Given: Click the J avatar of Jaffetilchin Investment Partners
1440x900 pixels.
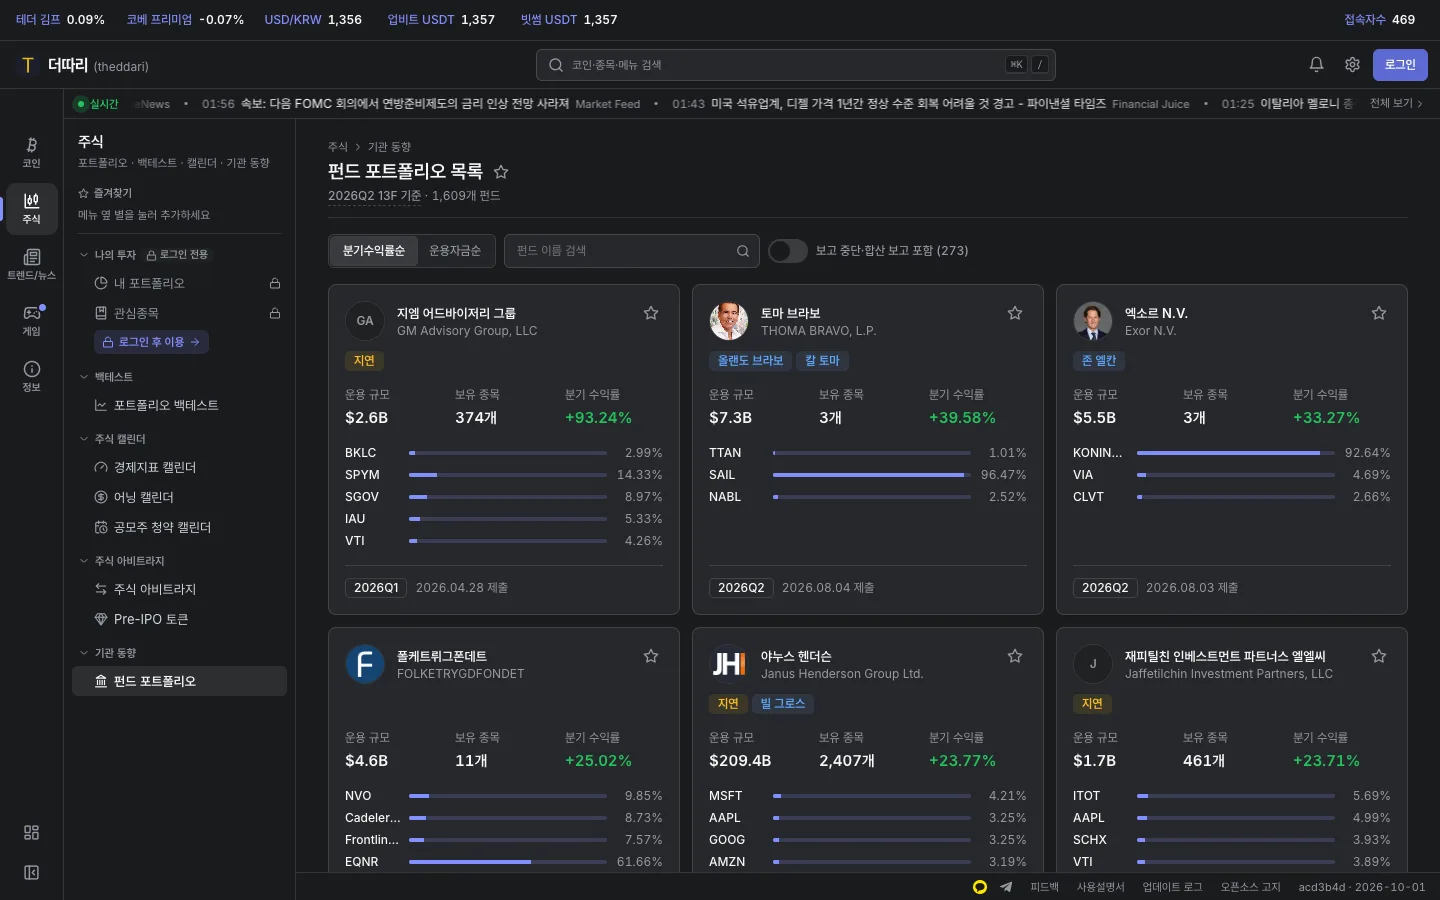Looking at the screenshot, I should (x=1093, y=664).
